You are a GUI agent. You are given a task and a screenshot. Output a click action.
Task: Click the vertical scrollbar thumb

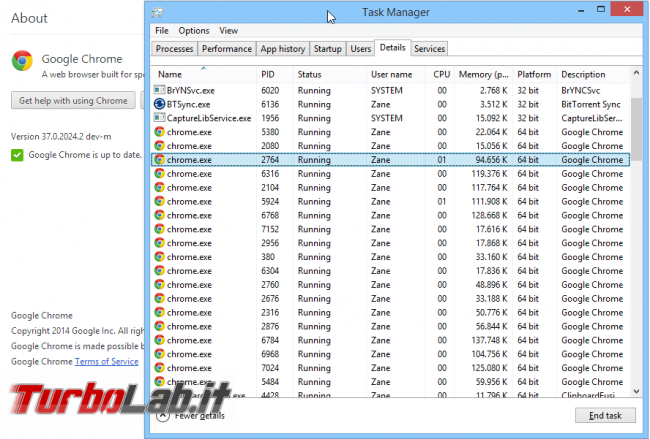[636, 129]
